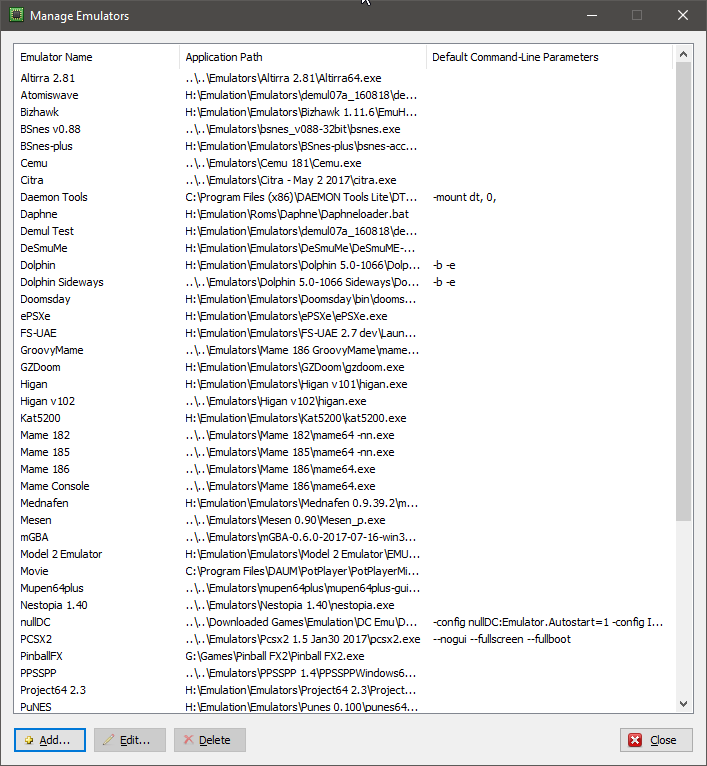This screenshot has height=766, width=707.
Task: Select GZDoom entry
Action: click(x=344, y=367)
